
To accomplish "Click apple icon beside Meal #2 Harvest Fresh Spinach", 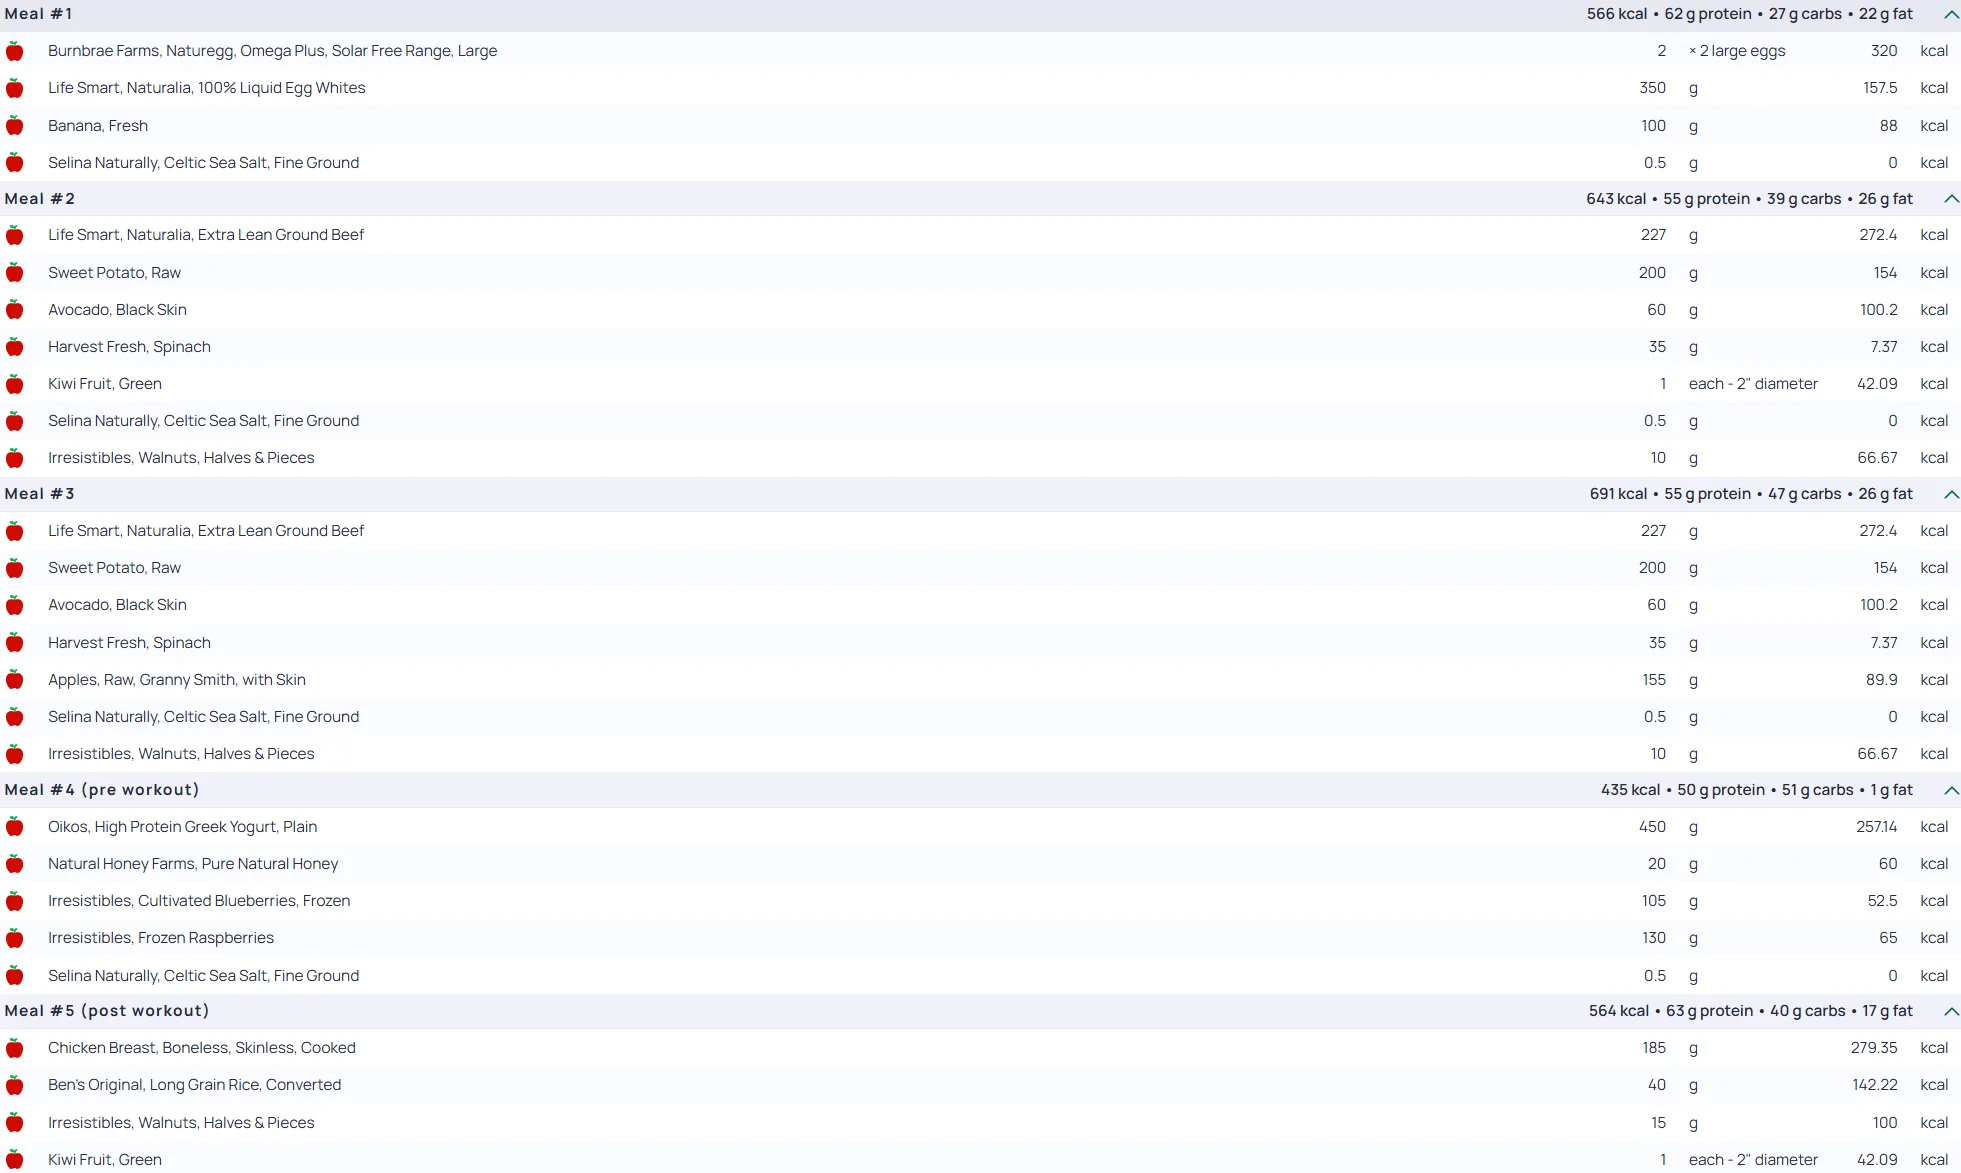I will point(15,347).
